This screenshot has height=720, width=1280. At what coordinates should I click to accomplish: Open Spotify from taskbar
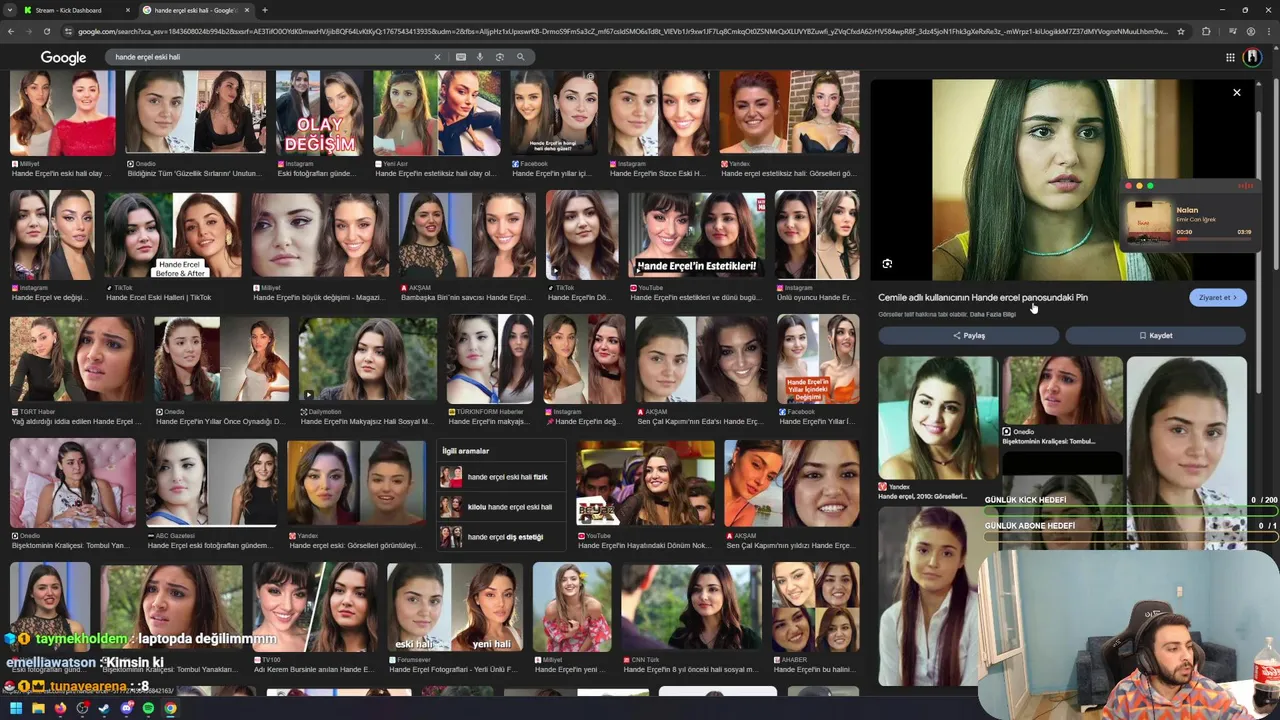click(148, 708)
